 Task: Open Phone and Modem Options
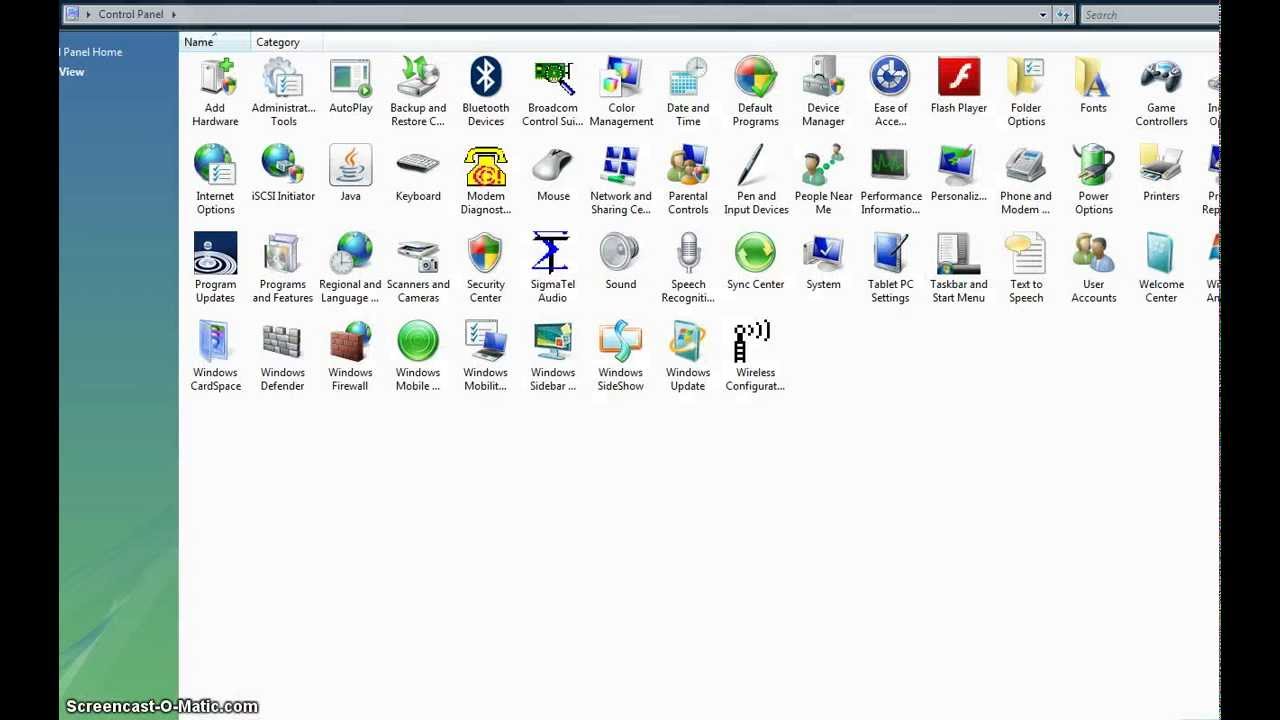1026,180
